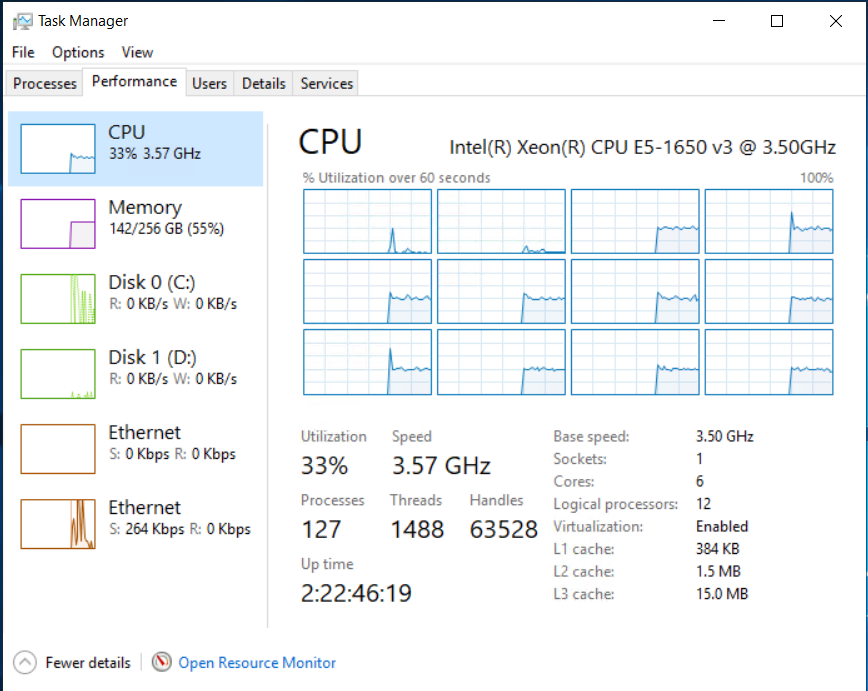
Task: Switch to the Services tab
Action: click(327, 84)
